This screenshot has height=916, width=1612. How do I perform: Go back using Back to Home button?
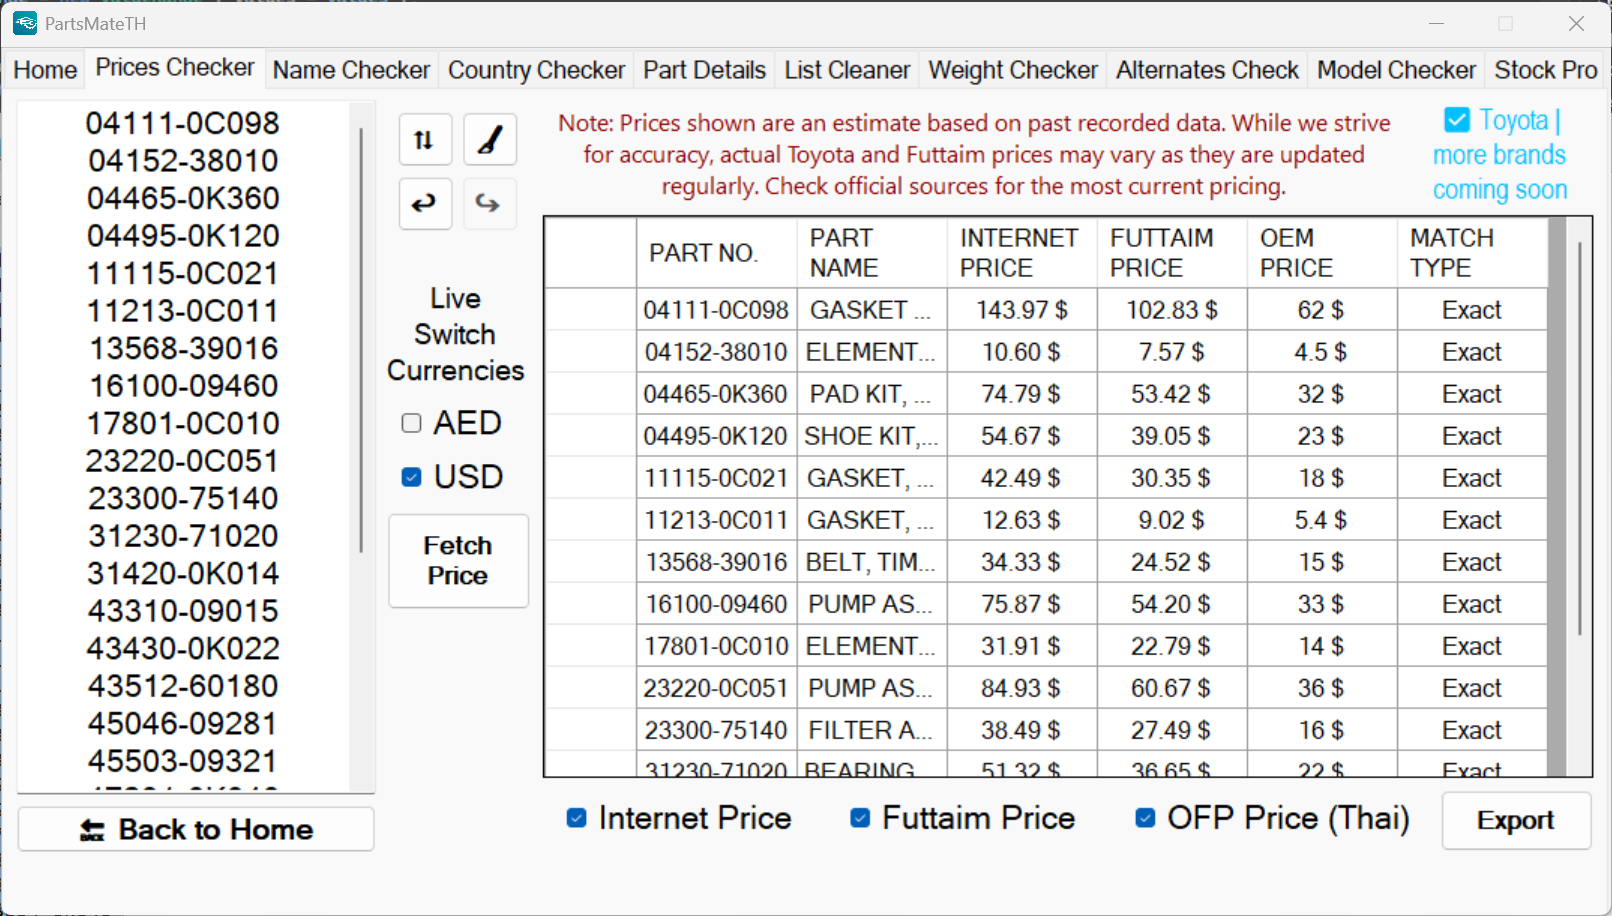click(196, 830)
